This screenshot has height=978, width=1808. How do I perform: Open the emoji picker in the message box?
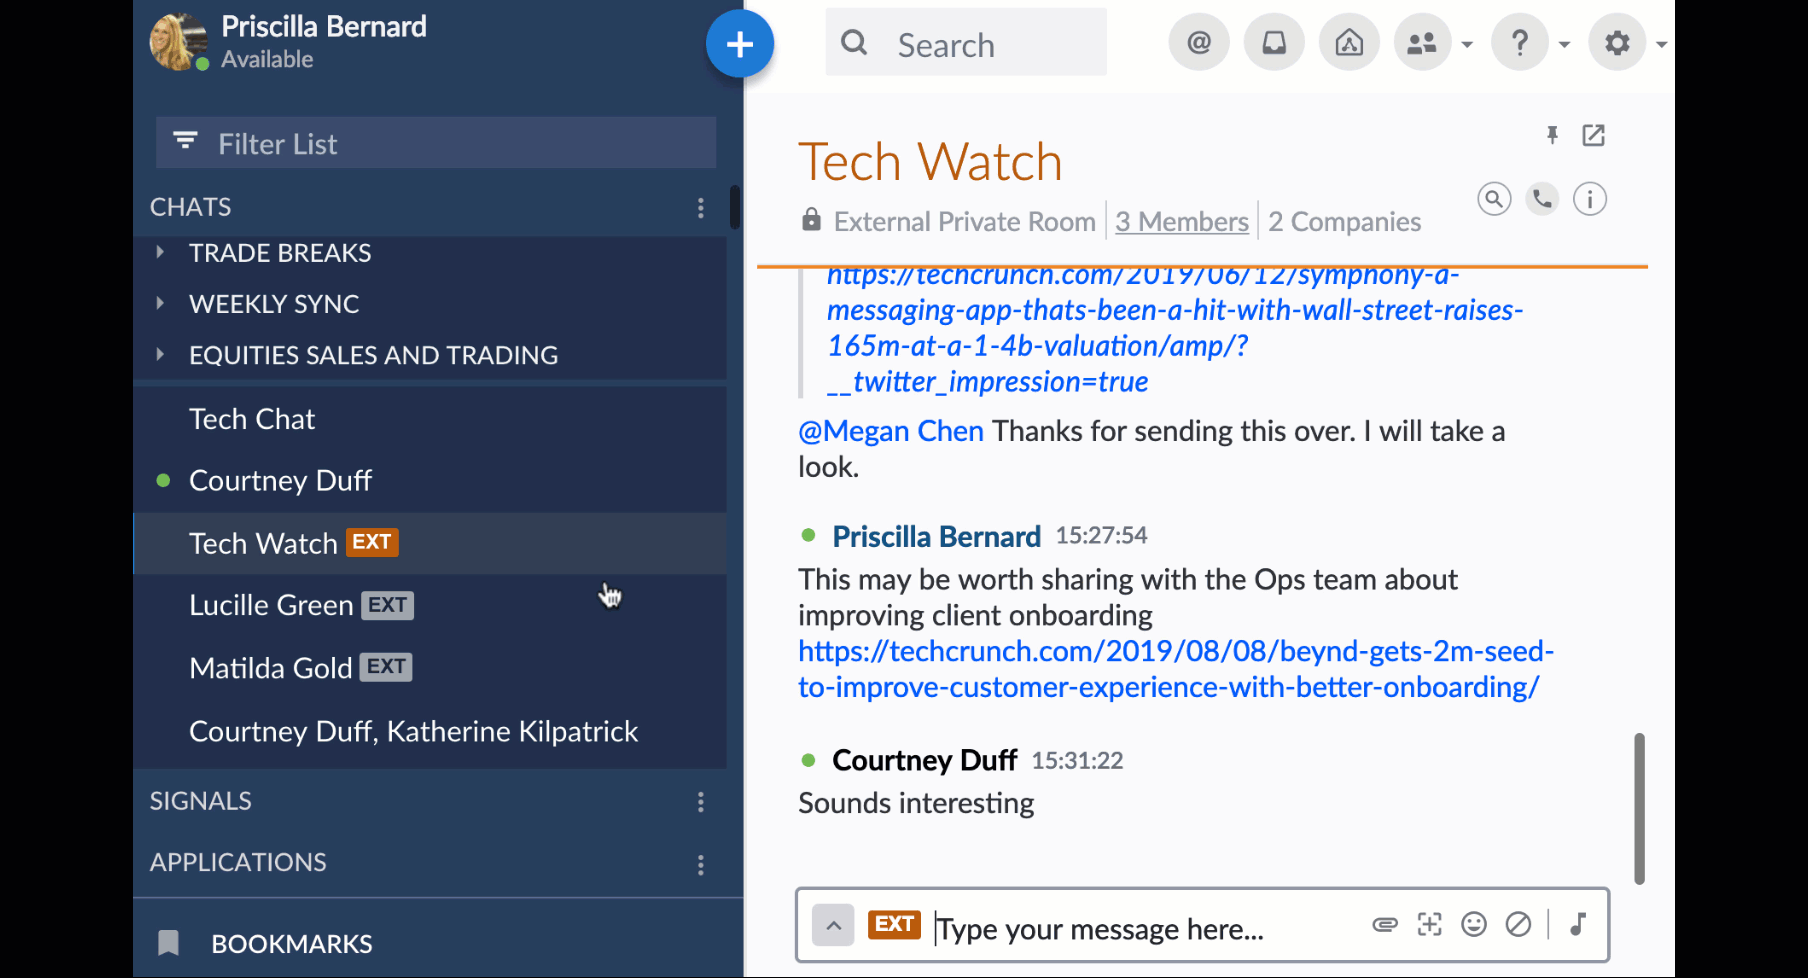point(1473,925)
